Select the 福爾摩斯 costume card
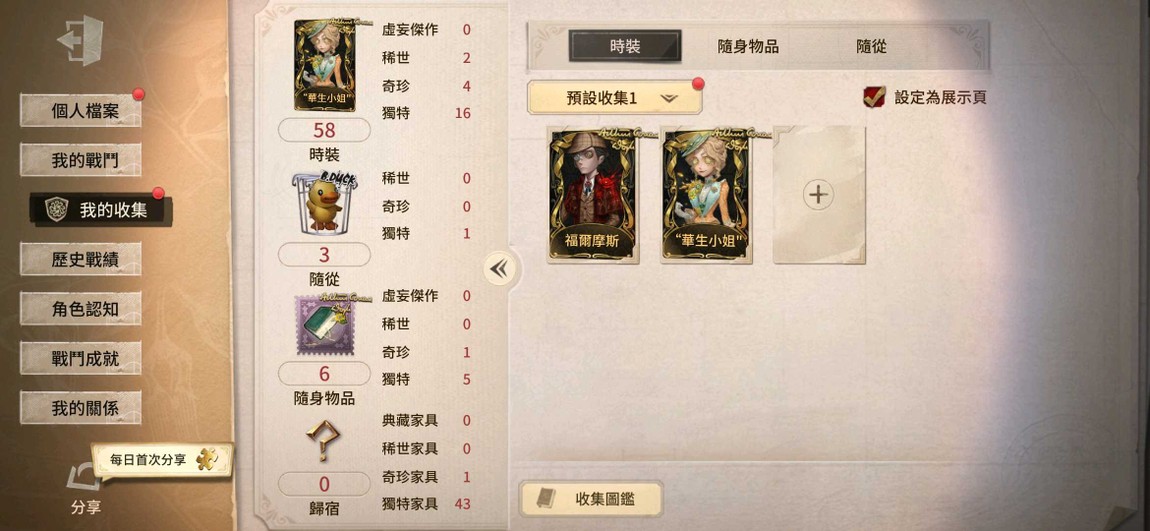 click(x=593, y=195)
